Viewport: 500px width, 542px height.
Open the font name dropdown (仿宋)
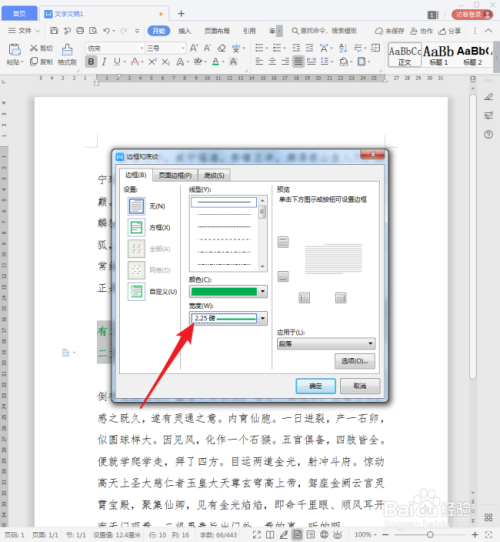click(142, 48)
